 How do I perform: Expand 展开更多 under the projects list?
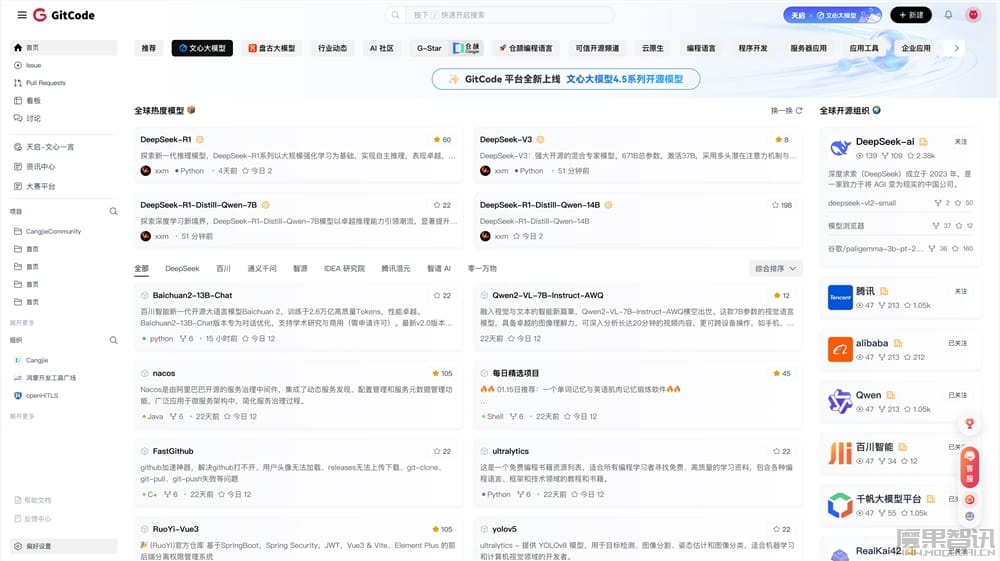22,323
